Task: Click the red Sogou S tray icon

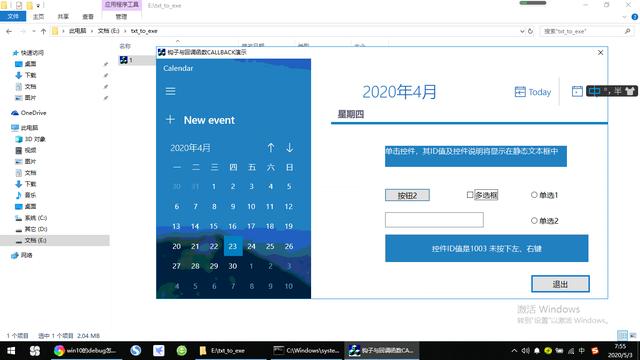Action: point(595,351)
